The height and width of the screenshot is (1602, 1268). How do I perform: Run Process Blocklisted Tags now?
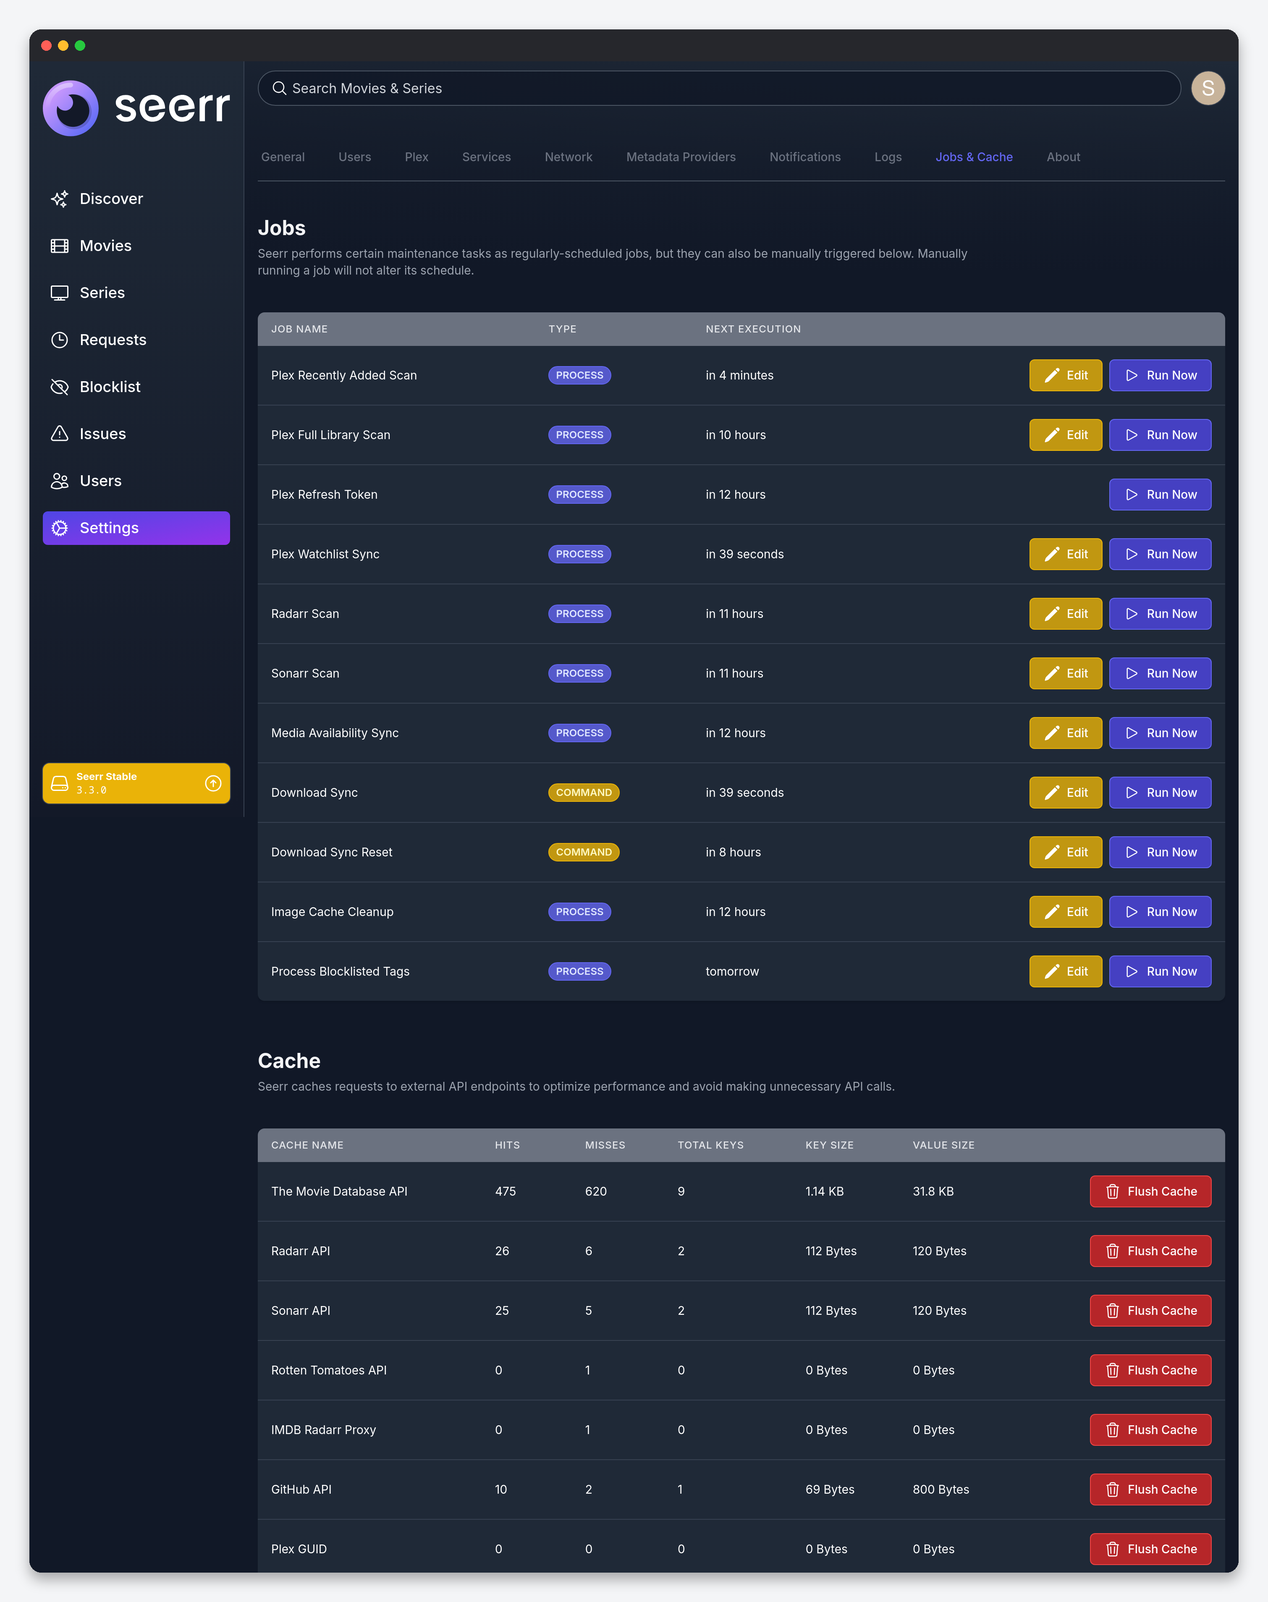pos(1160,971)
